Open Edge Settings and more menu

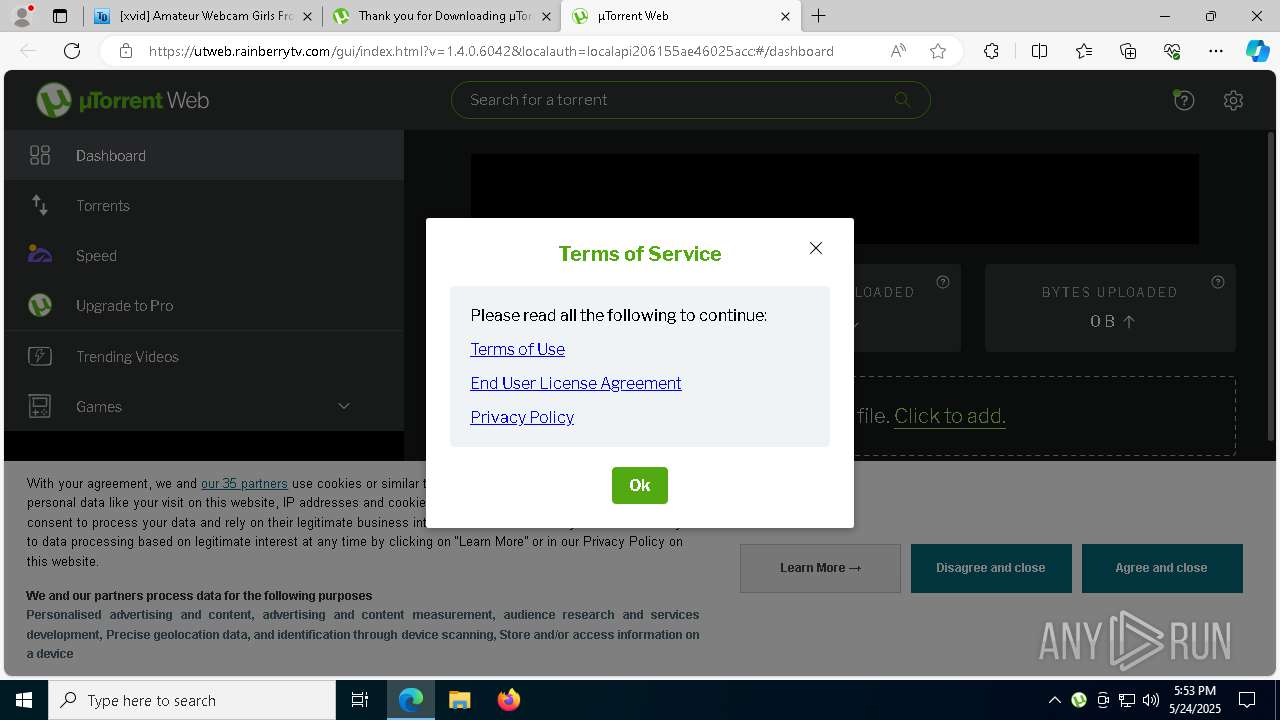(1216, 51)
